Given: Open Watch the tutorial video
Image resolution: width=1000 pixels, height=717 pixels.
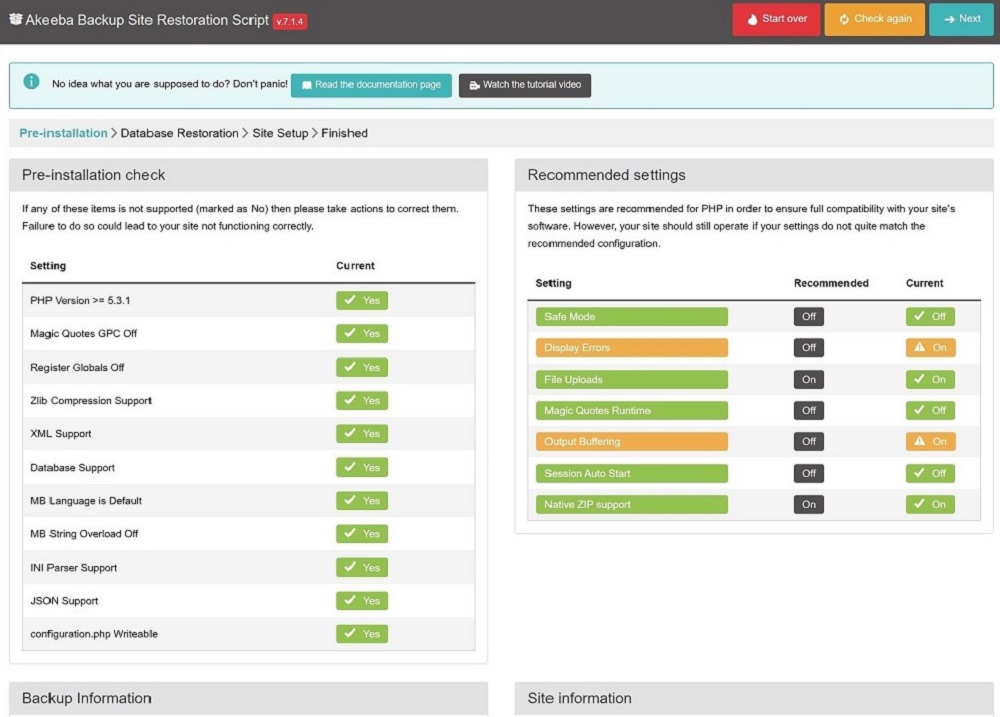Looking at the screenshot, I should [525, 85].
